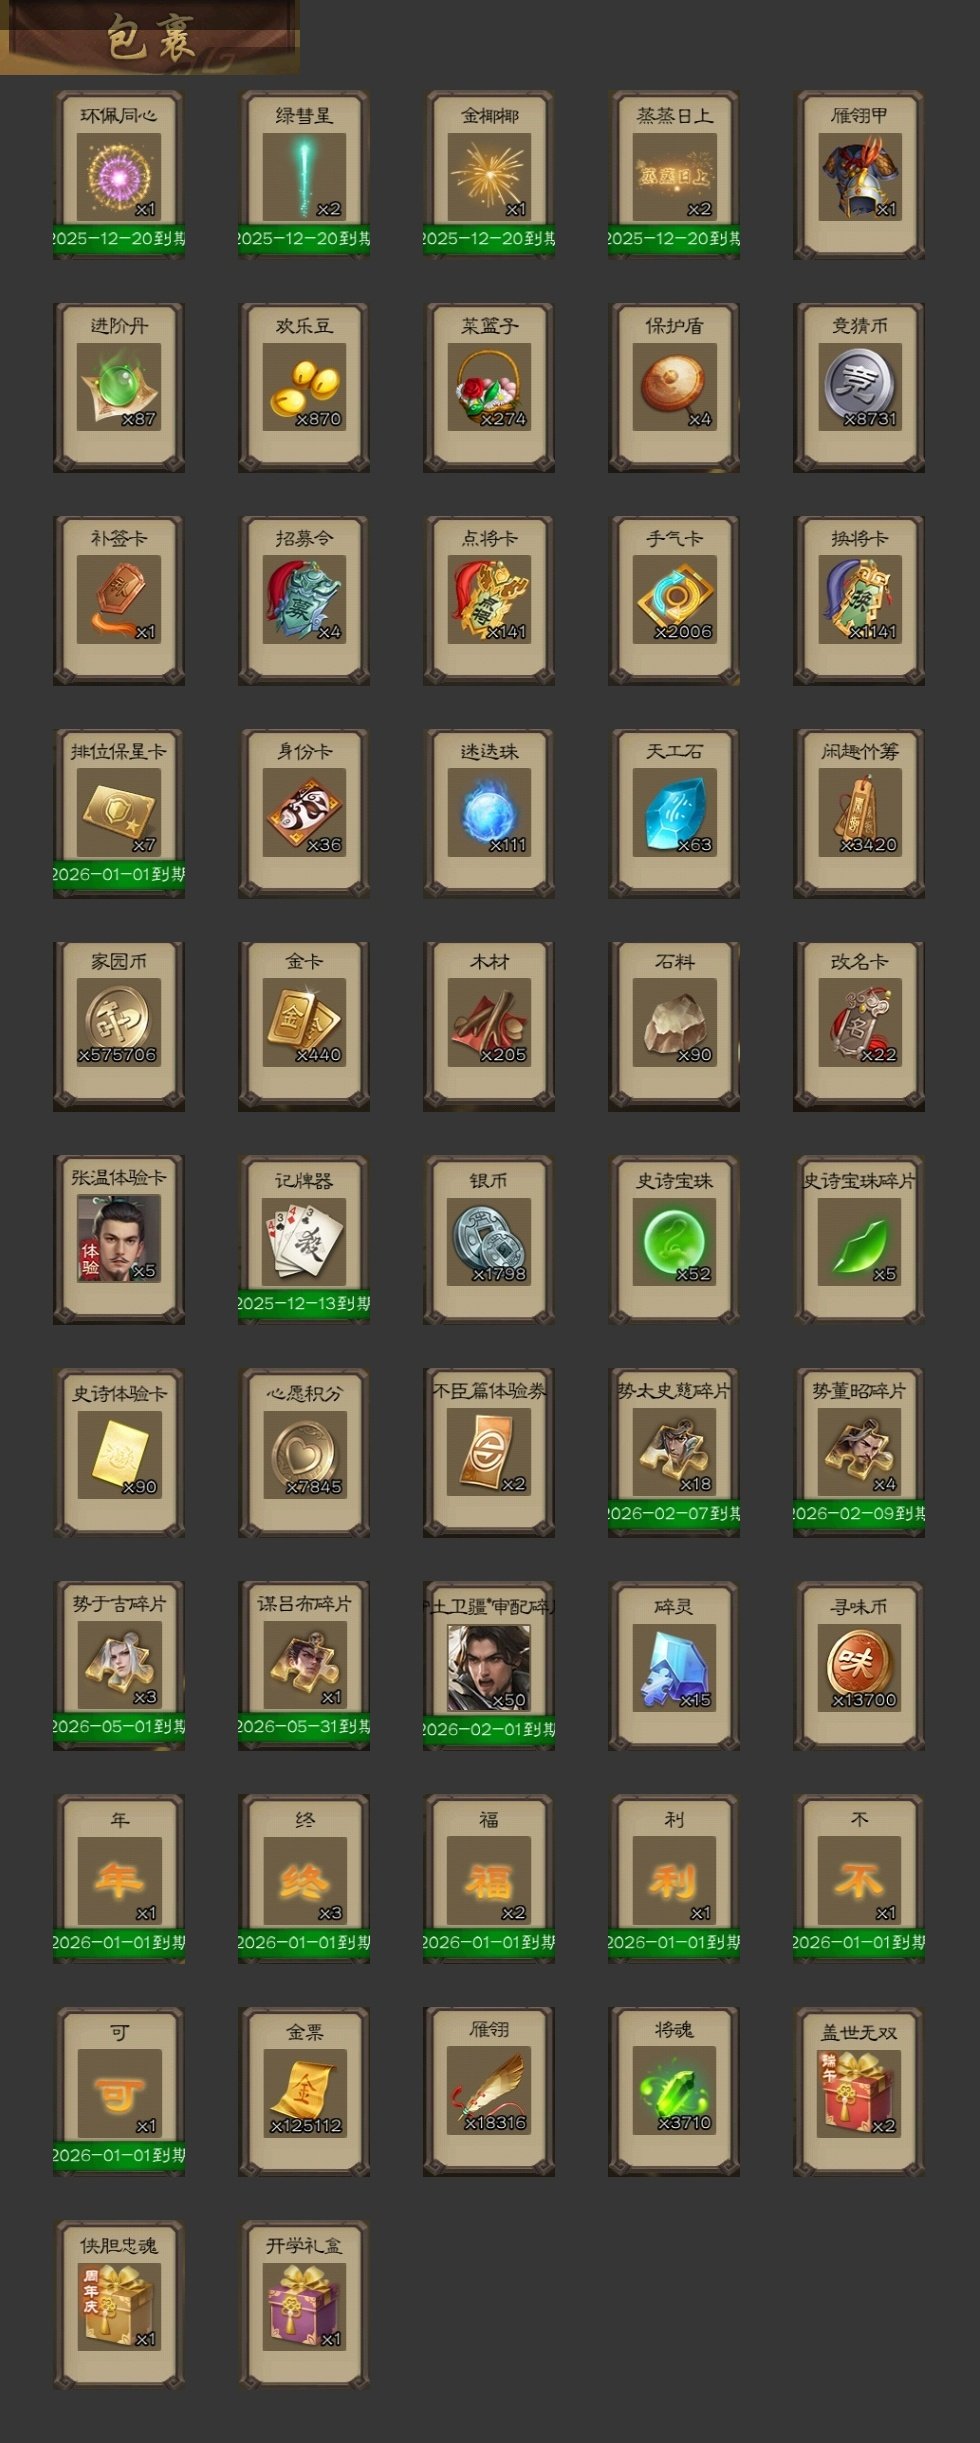Click the 雁翎甲 armor item

click(859, 175)
